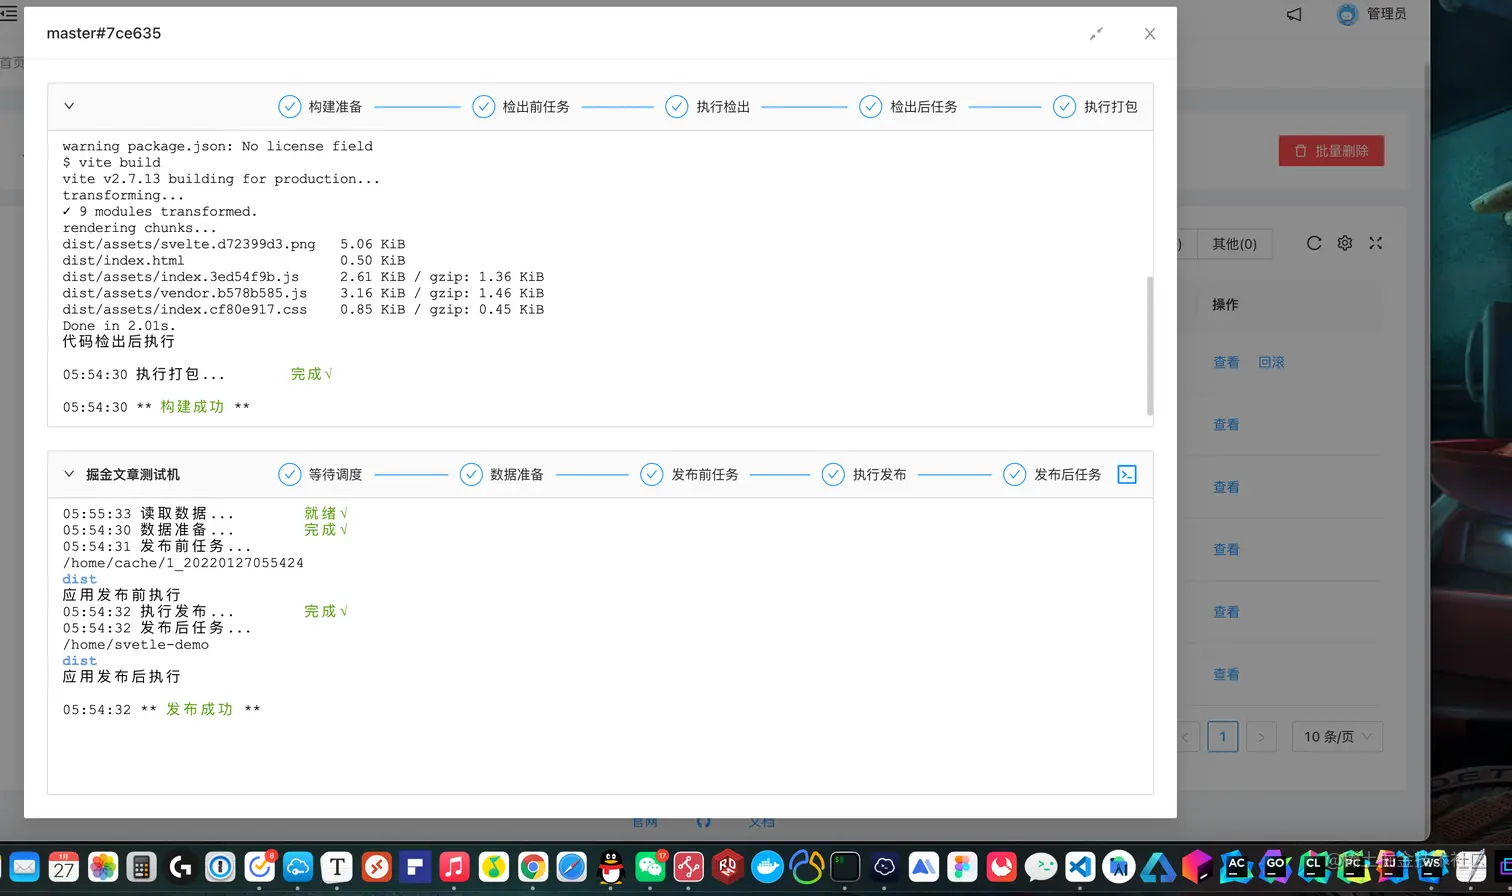Click the shrink dialog arrows icon
Image resolution: width=1512 pixels, height=896 pixels.
coord(1096,34)
